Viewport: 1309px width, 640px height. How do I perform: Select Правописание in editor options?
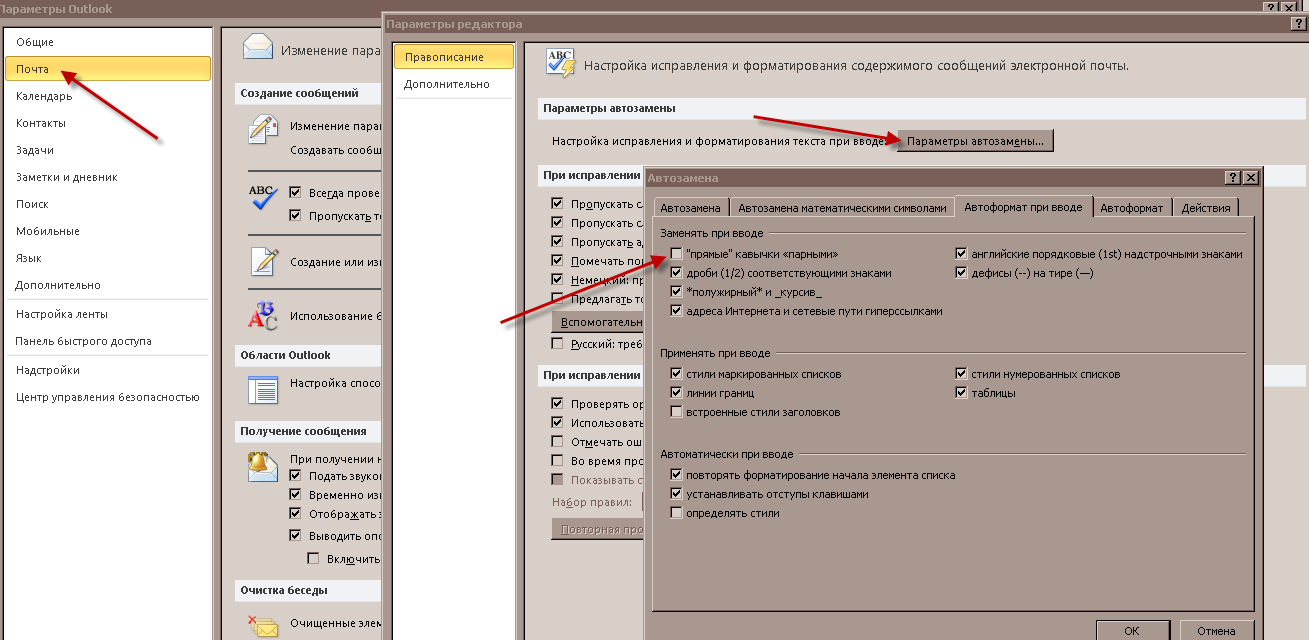(453, 57)
